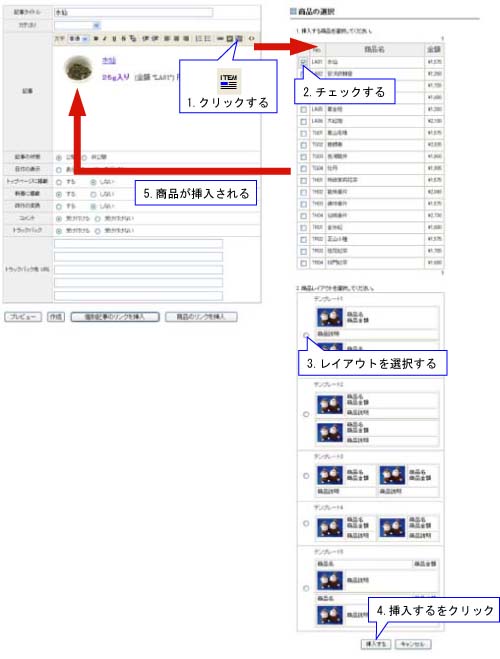Click the article title input field
This screenshot has width=500, height=659.
coord(133,12)
